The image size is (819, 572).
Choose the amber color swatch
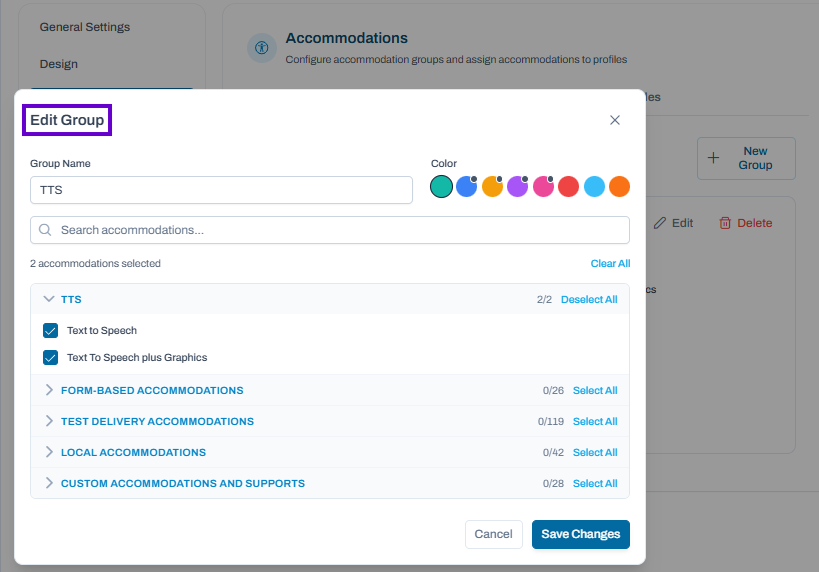[492, 186]
